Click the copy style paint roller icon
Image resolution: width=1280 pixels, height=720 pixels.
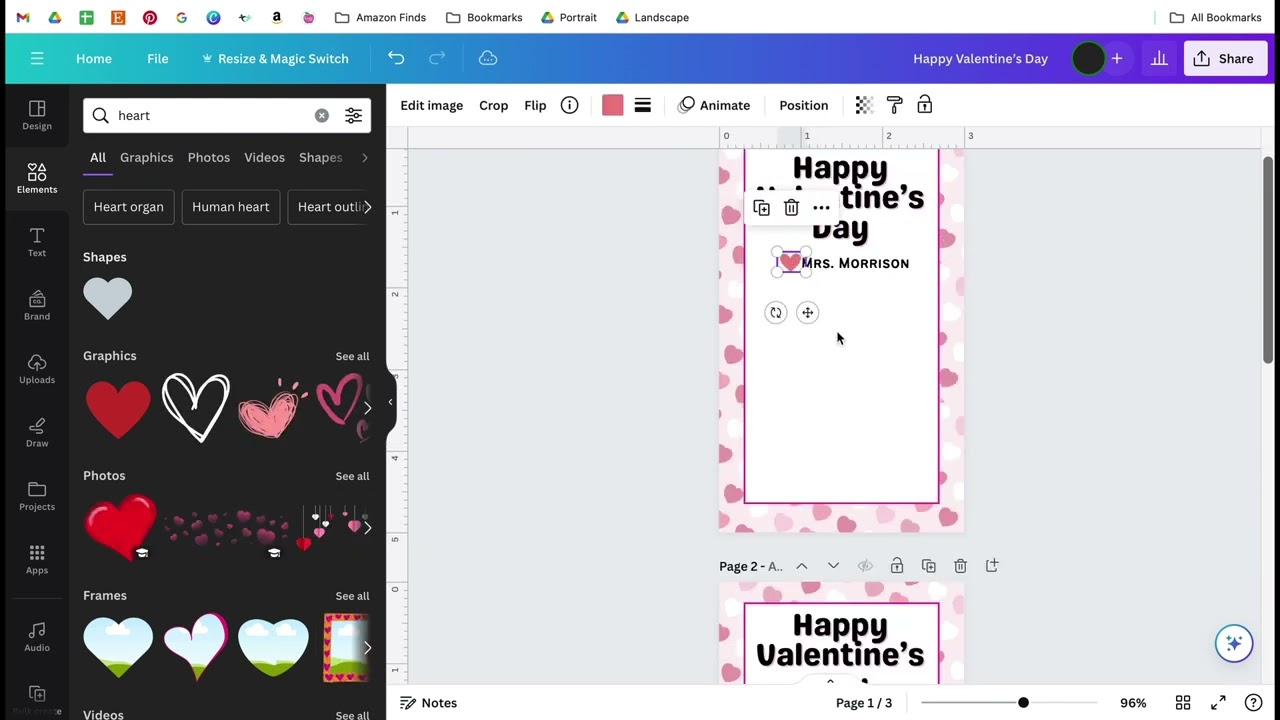[x=895, y=105]
